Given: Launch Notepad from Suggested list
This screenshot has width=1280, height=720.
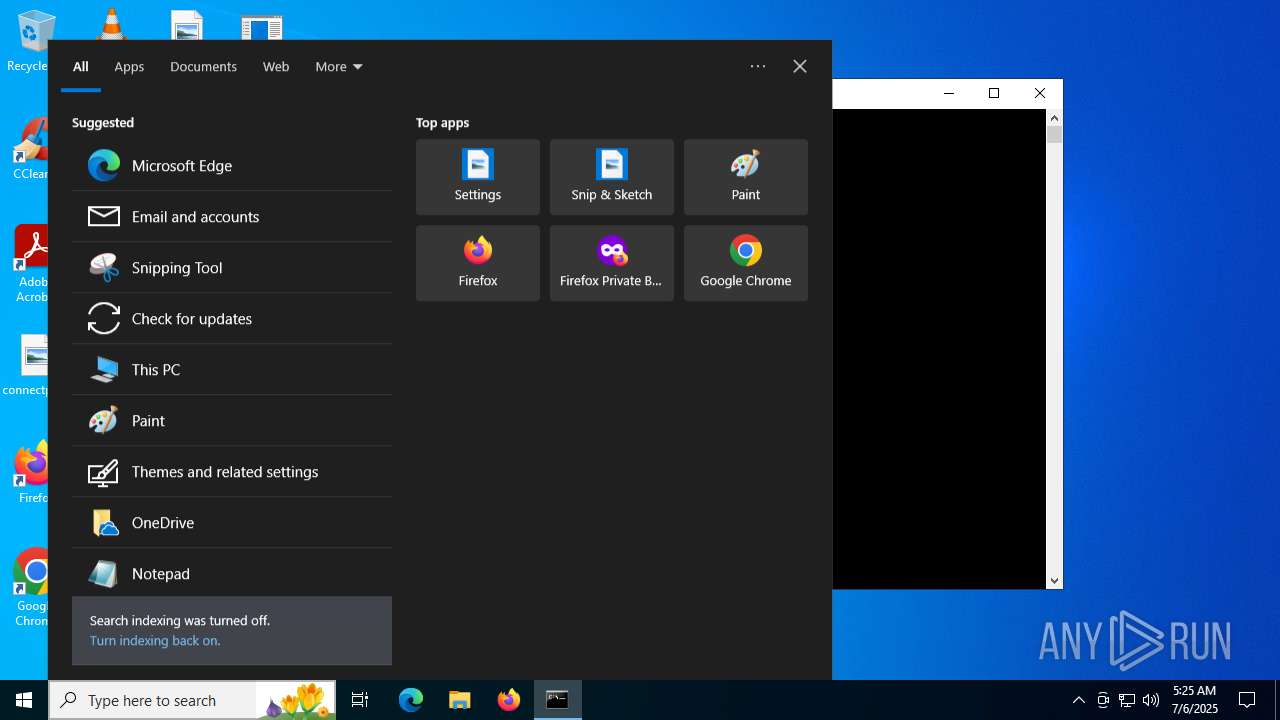Looking at the screenshot, I should coord(232,574).
